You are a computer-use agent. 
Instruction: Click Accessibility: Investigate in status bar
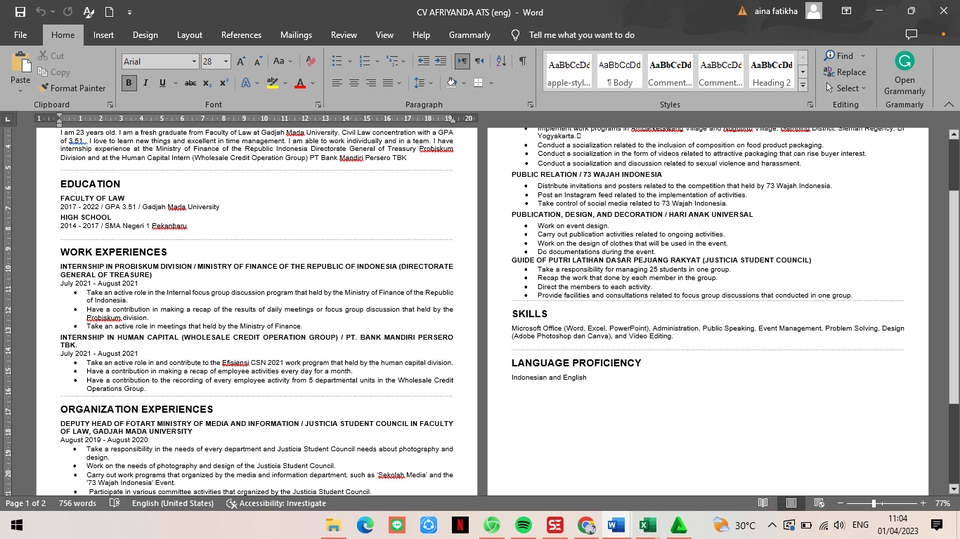(276, 503)
